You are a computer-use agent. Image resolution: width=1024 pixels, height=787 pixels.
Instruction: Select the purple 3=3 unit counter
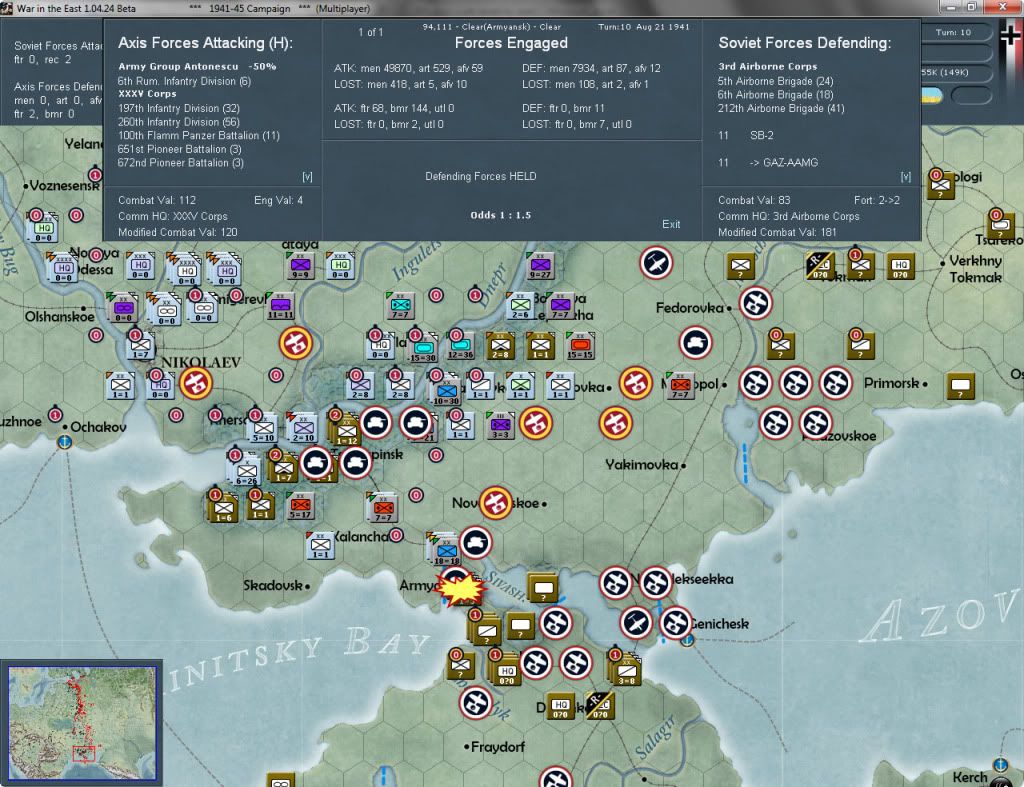pyautogui.click(x=500, y=425)
